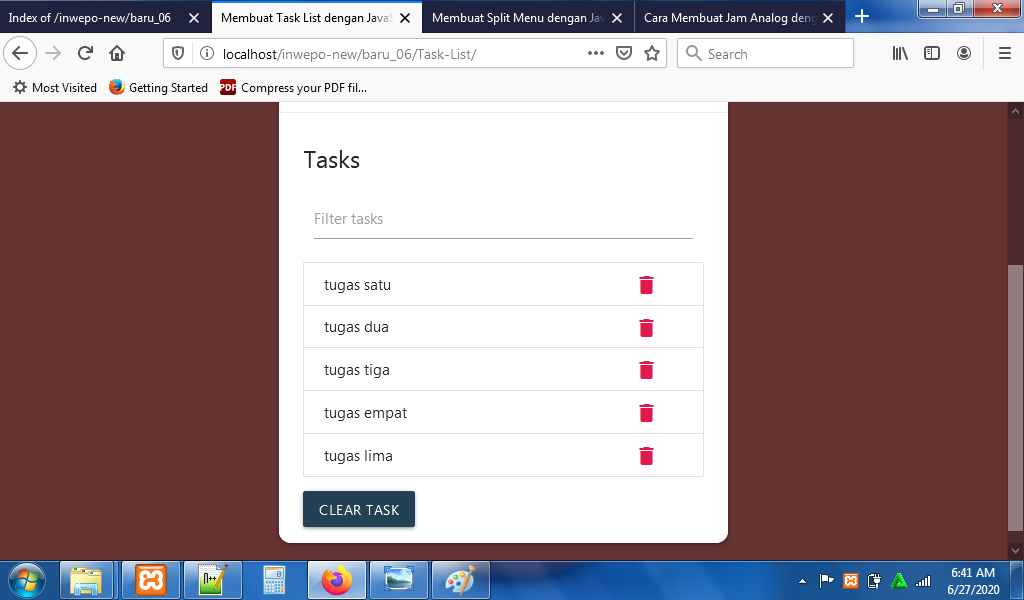Show site information icon in address bar
1024x600 pixels.
coord(206,54)
